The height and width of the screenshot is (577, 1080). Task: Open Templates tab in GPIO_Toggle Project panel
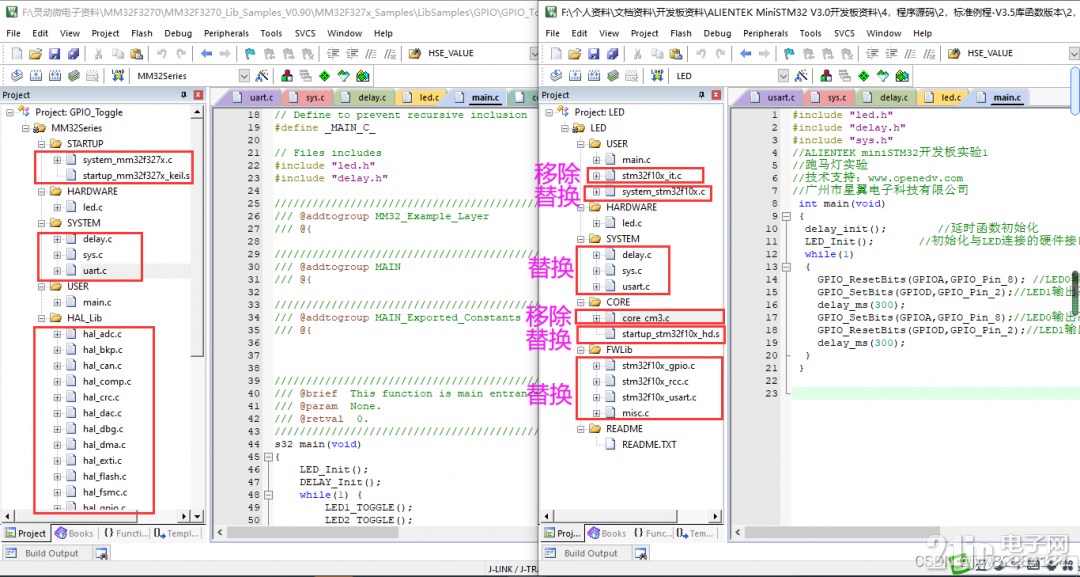pos(175,533)
